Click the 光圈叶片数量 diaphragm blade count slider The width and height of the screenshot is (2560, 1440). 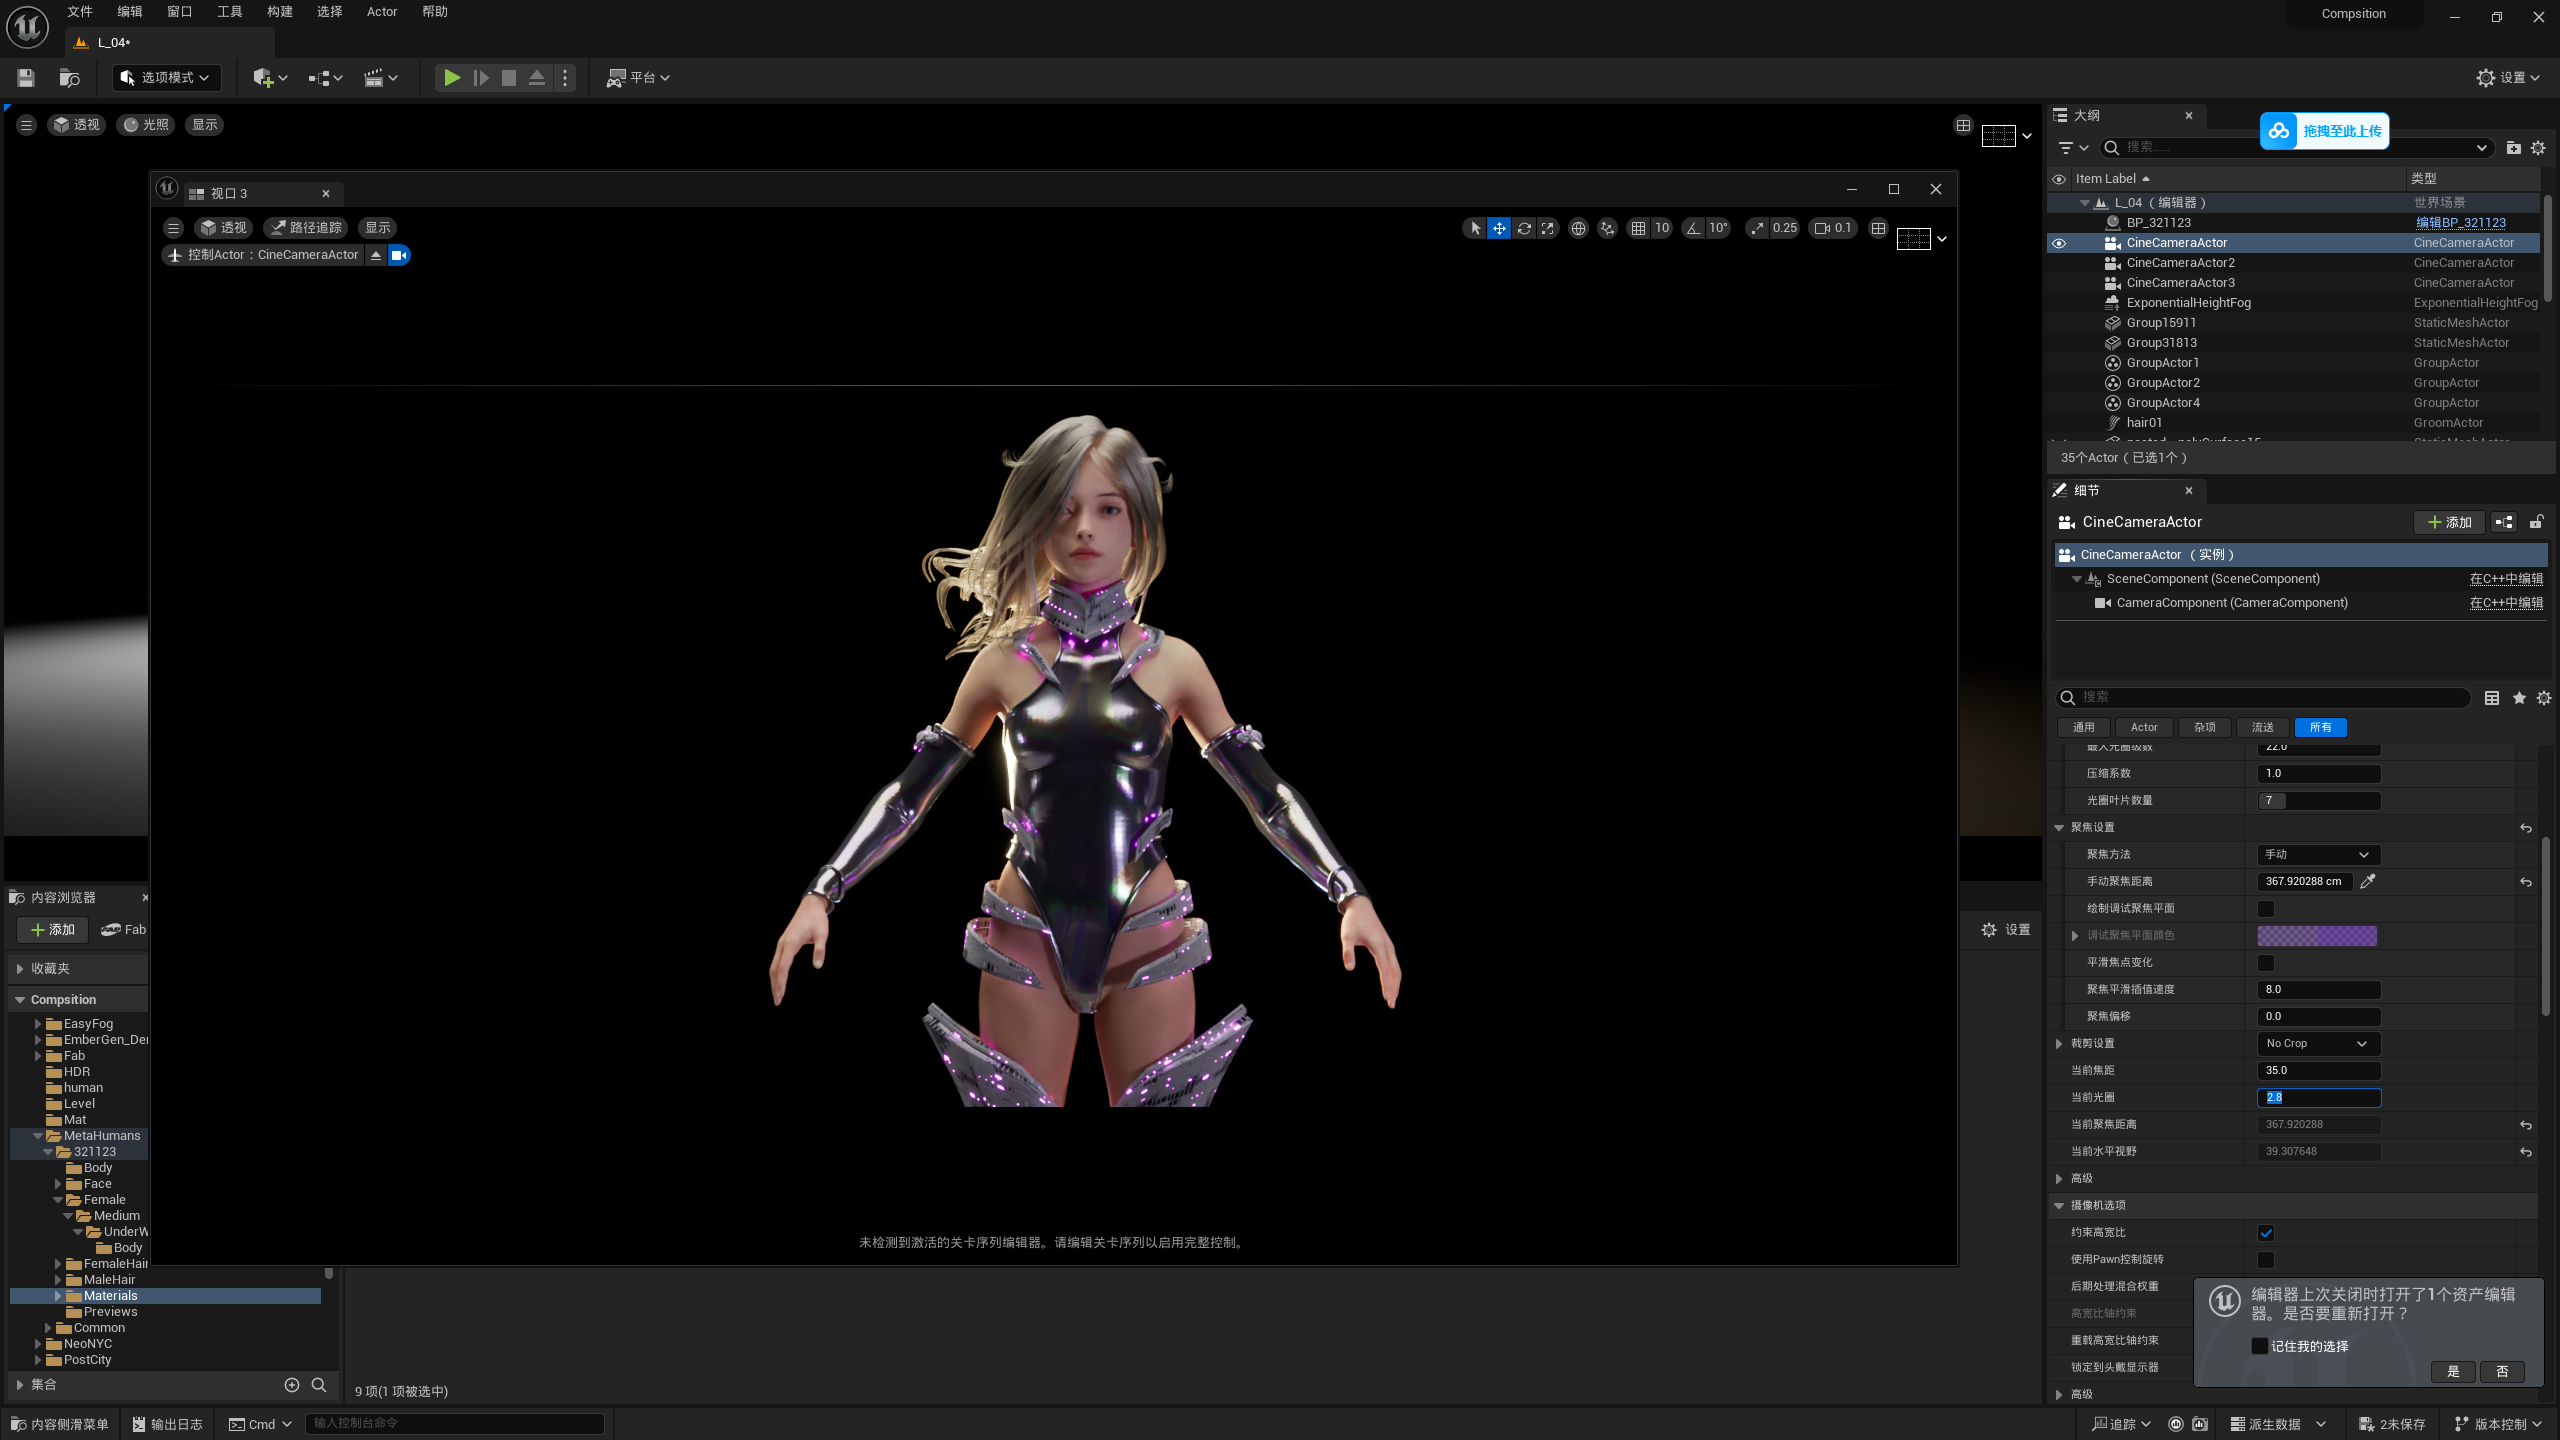click(x=2319, y=801)
